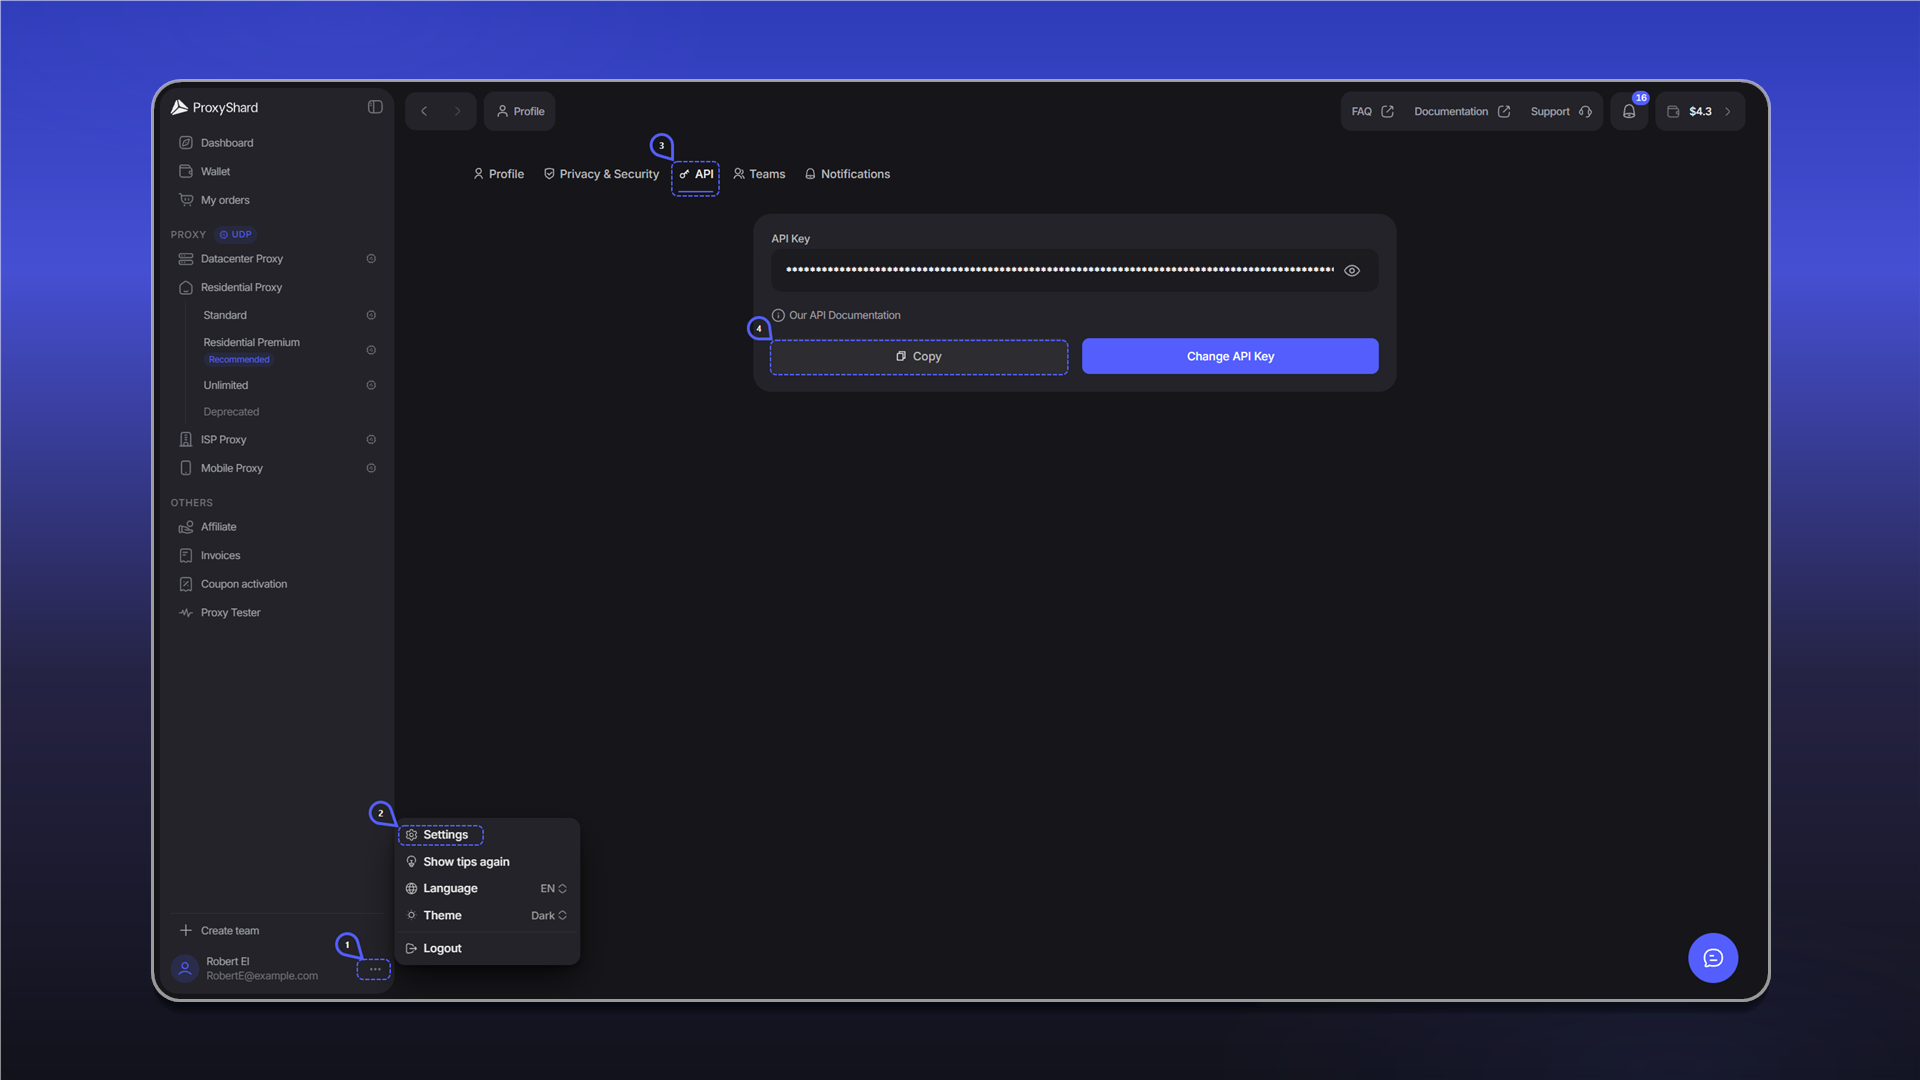Click settings icon beside Mobile Proxy
Screen dimensions: 1920x1080
click(x=371, y=468)
